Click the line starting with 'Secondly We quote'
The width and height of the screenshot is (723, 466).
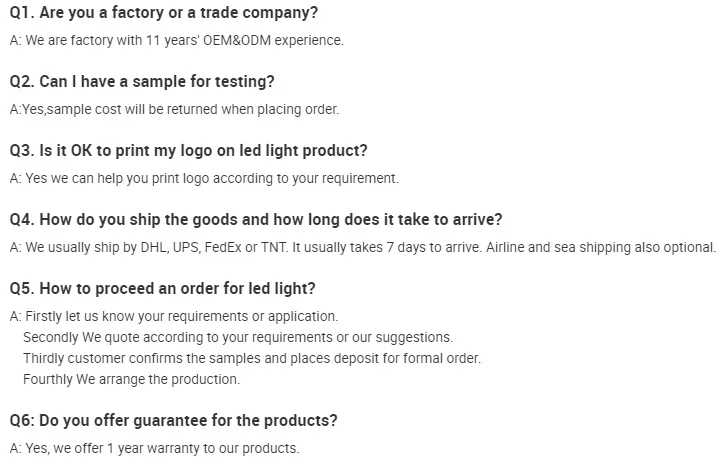coord(238,337)
